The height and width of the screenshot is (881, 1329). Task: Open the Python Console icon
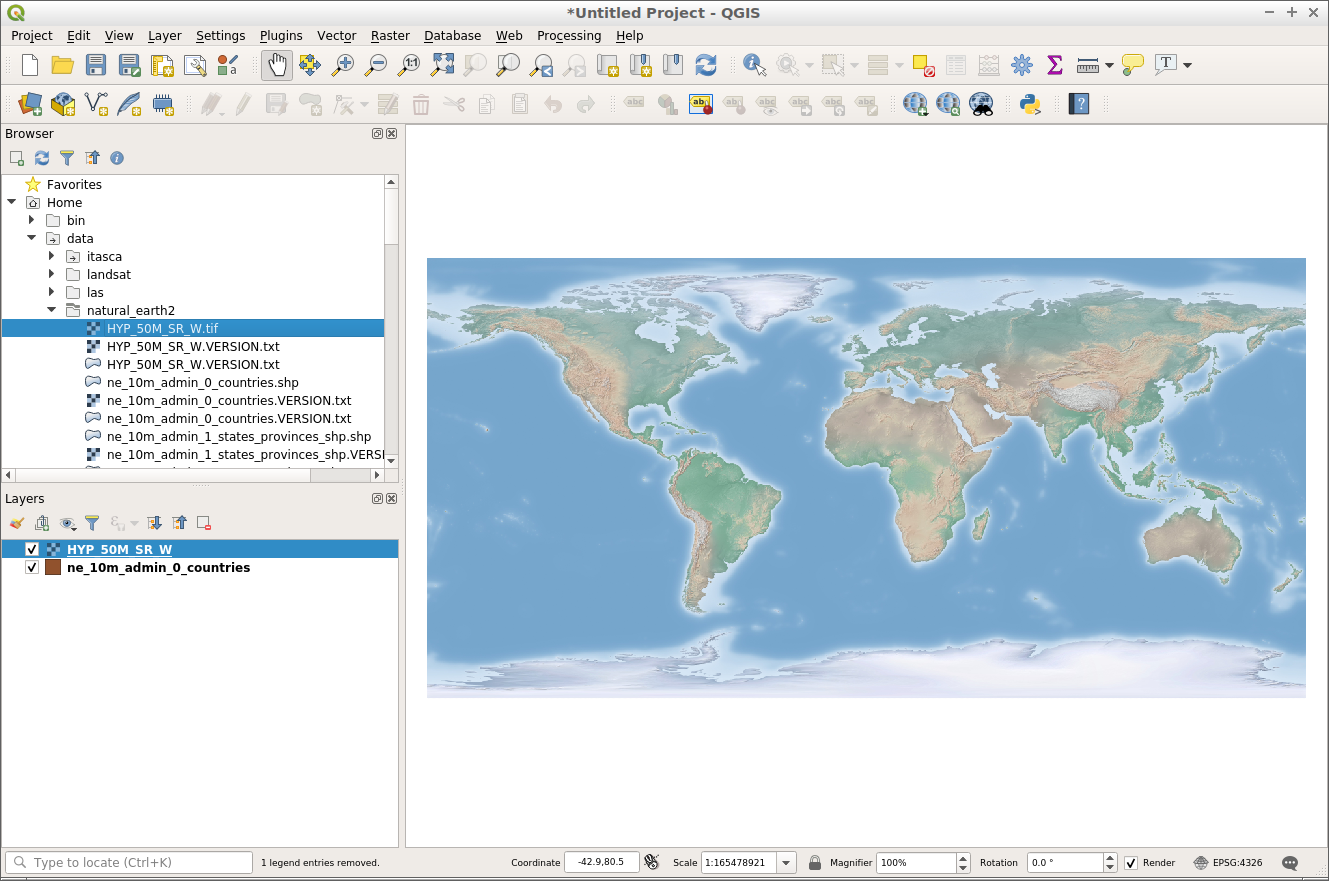[x=1030, y=104]
